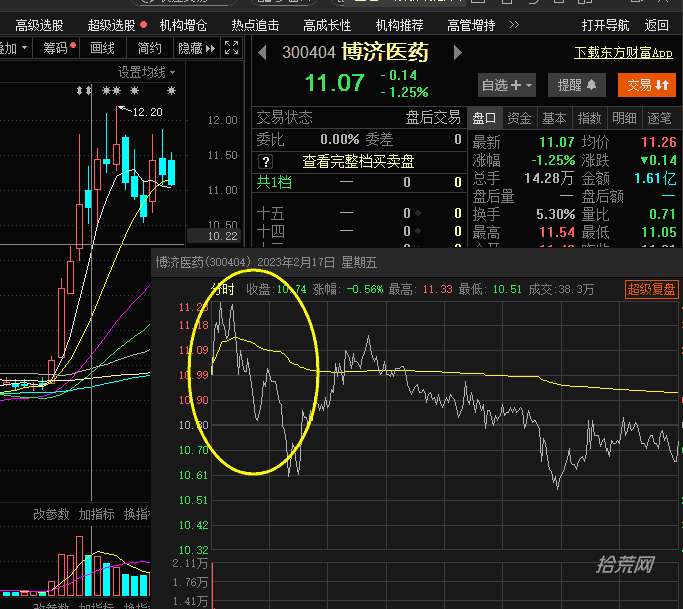Image resolution: width=683 pixels, height=609 pixels.
Task: Open 自选+ watchlist dropdown
Action: point(507,85)
